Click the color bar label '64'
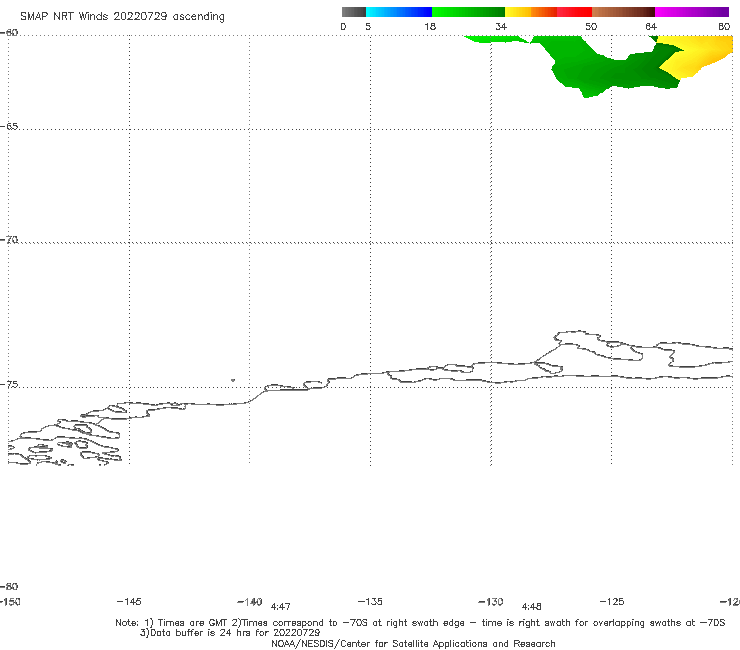This screenshot has width=740, height=650. pos(651,27)
